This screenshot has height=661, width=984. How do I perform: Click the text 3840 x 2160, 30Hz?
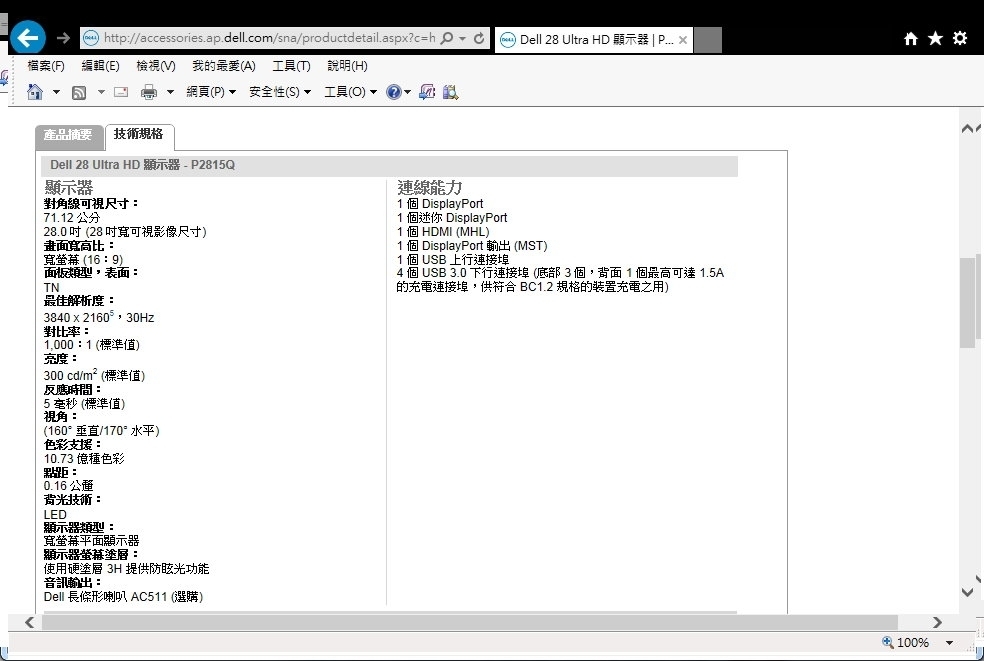click(x=99, y=317)
